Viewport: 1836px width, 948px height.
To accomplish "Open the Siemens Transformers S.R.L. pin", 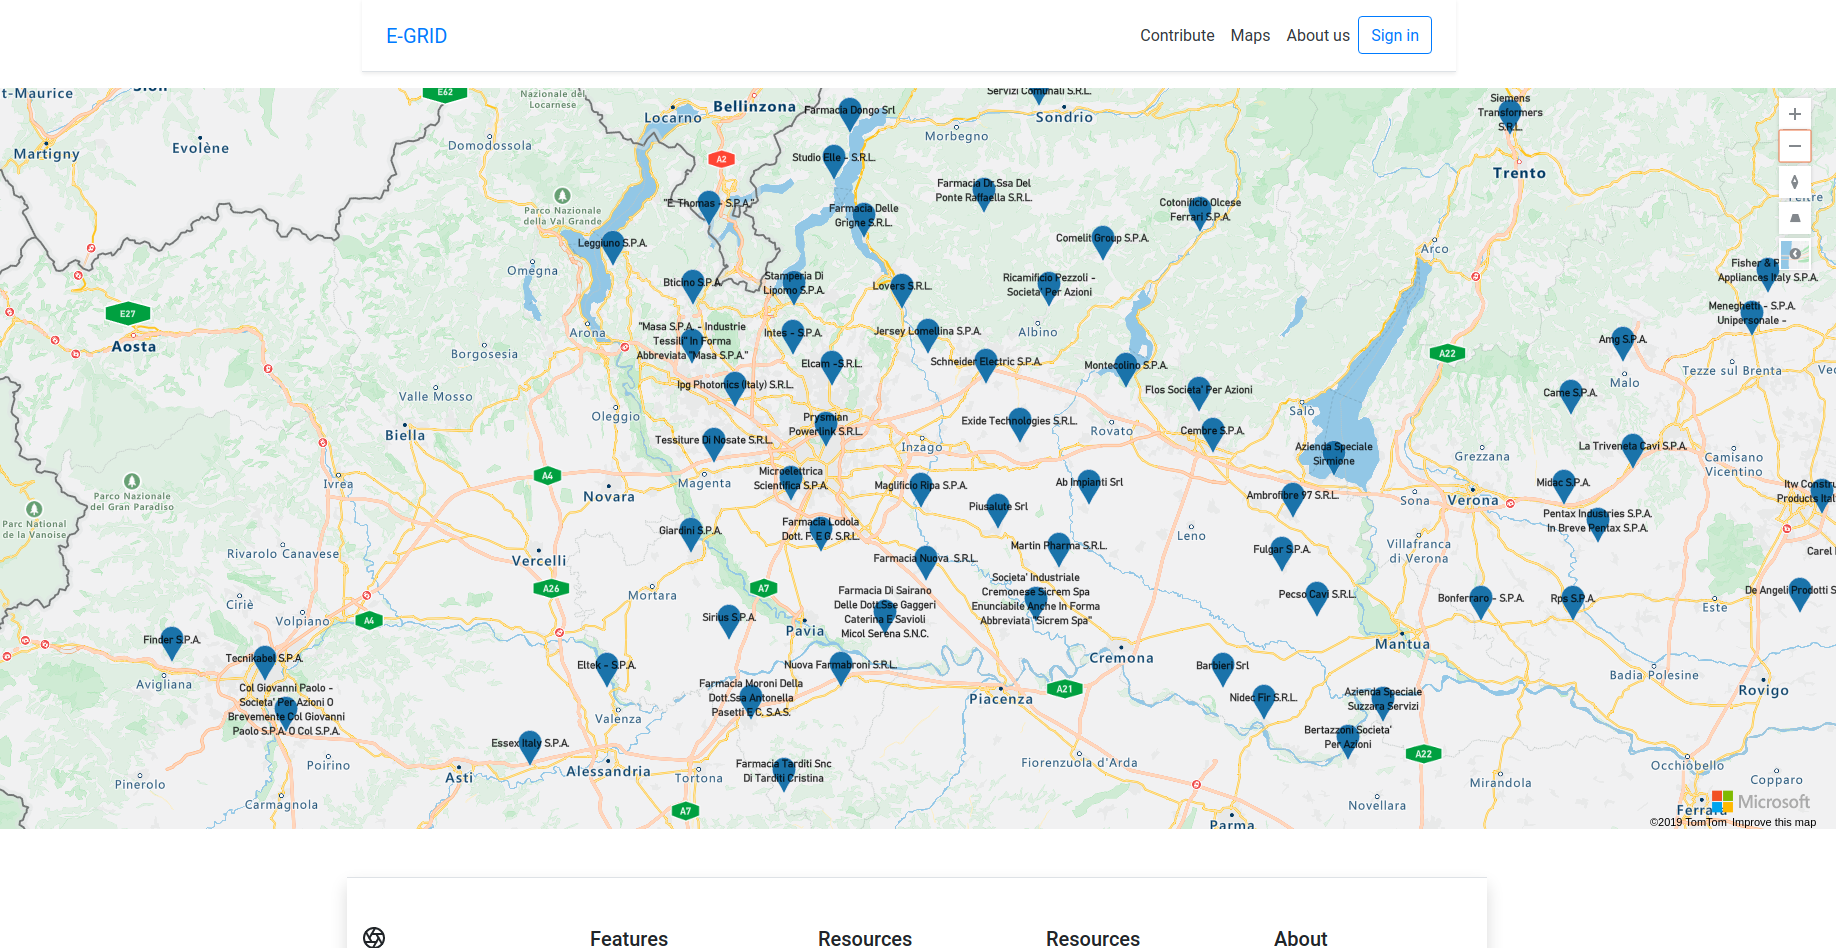I will pos(1510,117).
